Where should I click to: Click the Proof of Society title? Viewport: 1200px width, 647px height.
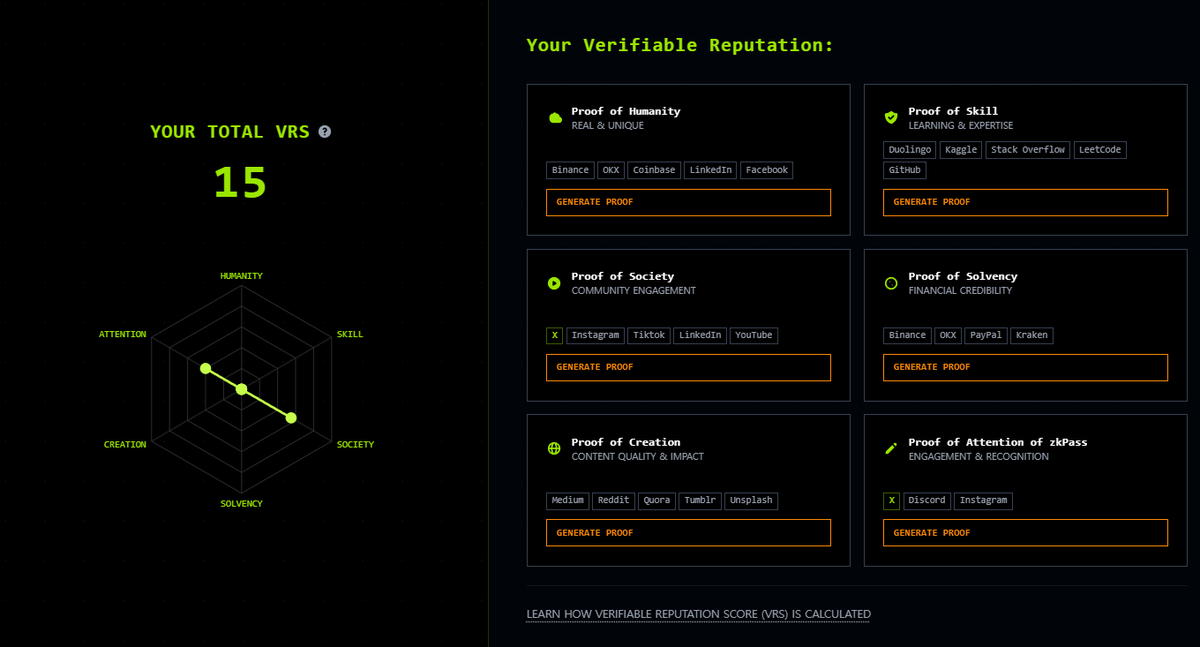pos(623,276)
